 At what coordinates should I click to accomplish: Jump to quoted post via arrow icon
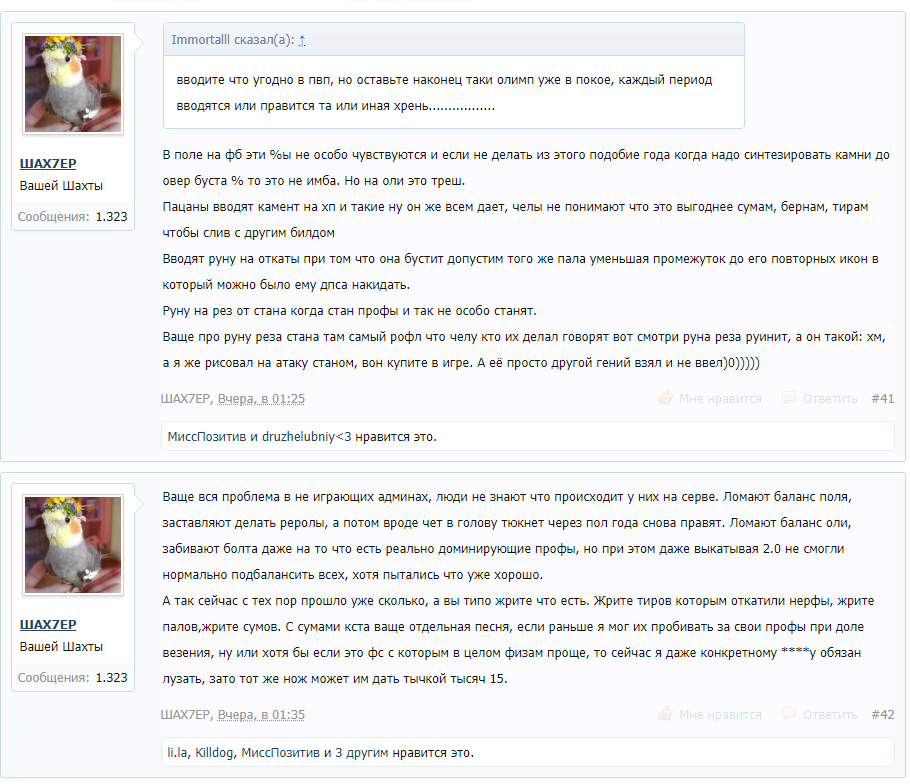coord(302,40)
